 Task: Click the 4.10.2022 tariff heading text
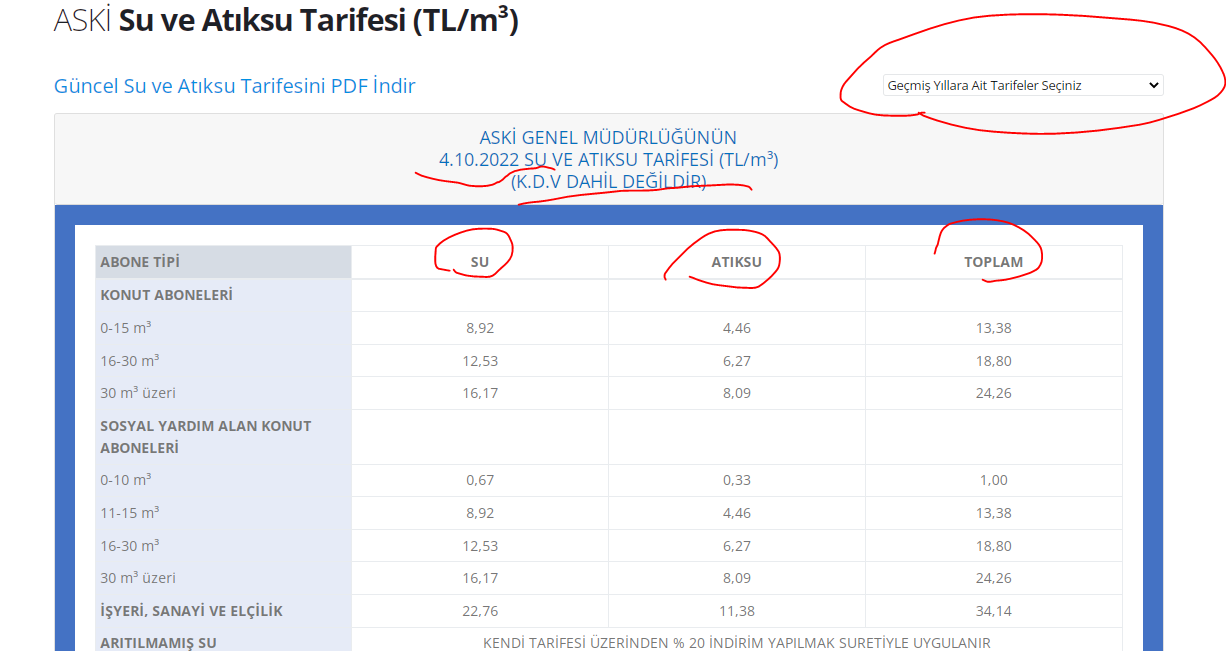tap(608, 160)
